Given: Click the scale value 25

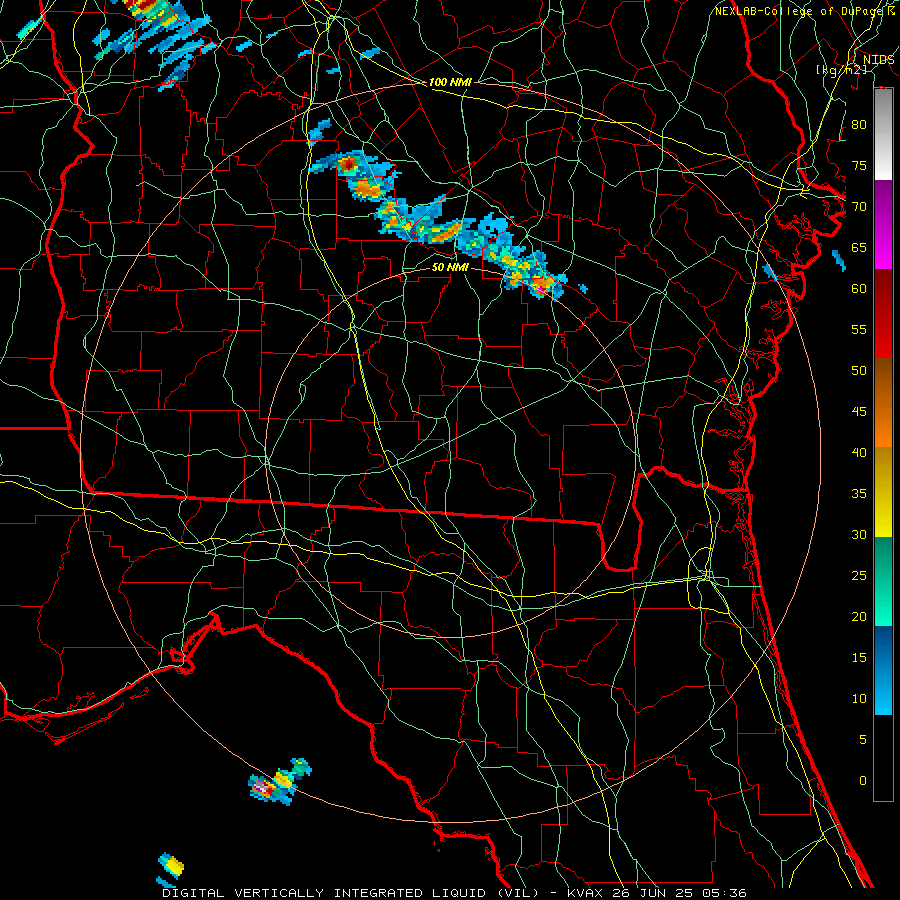Looking at the screenshot, I should pos(859,576).
